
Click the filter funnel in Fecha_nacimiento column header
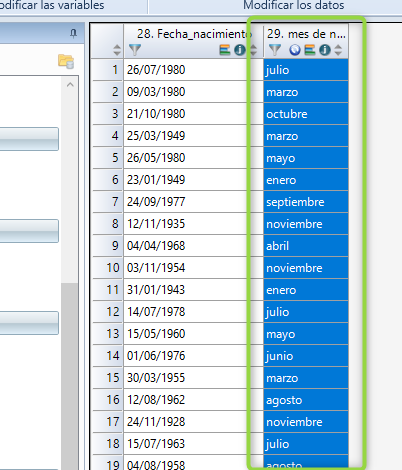(135, 50)
